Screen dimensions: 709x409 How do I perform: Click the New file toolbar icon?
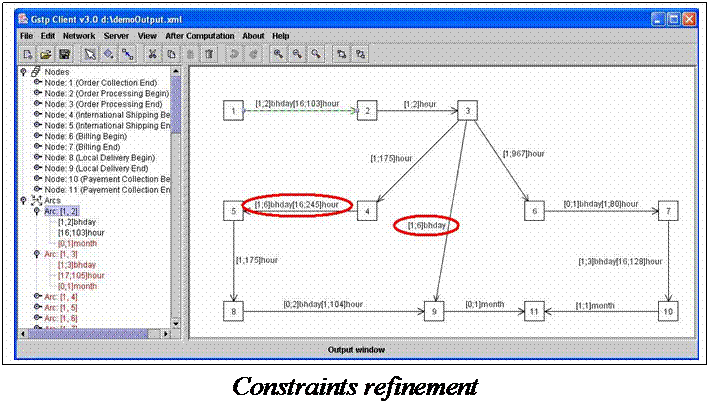[x=28, y=53]
